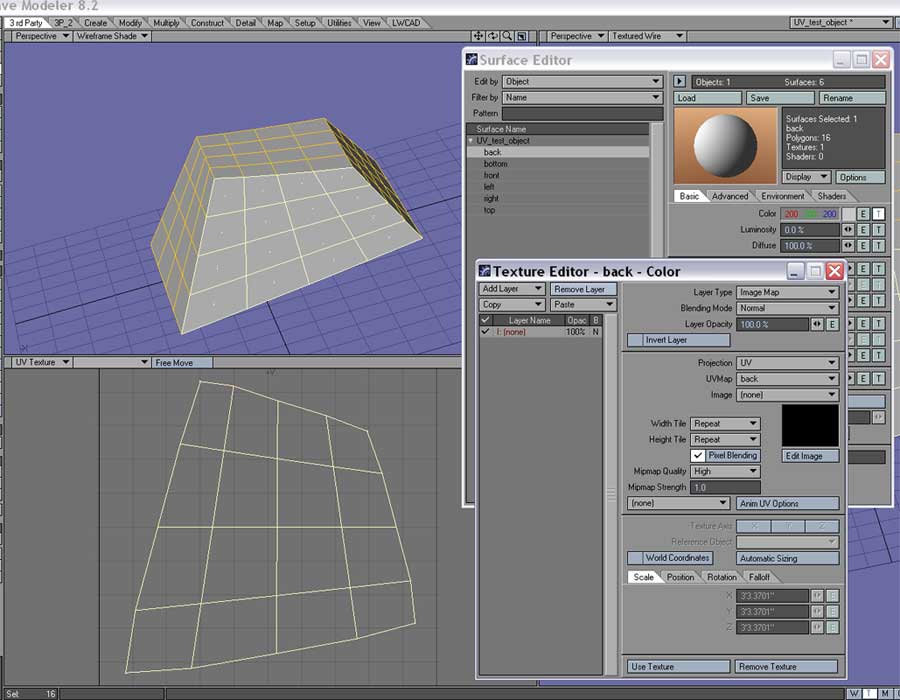Open the Image dropdown showing (none)
The image size is (900, 700).
point(788,395)
